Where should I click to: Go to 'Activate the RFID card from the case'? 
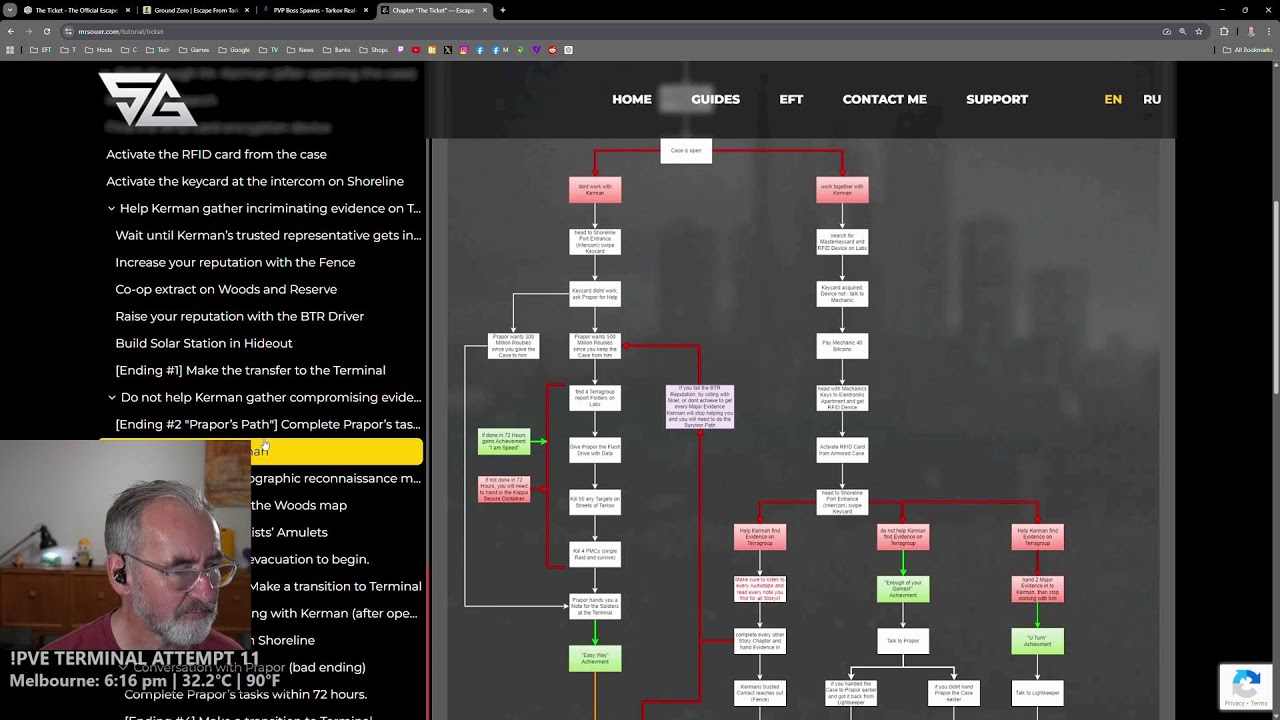tap(217, 154)
